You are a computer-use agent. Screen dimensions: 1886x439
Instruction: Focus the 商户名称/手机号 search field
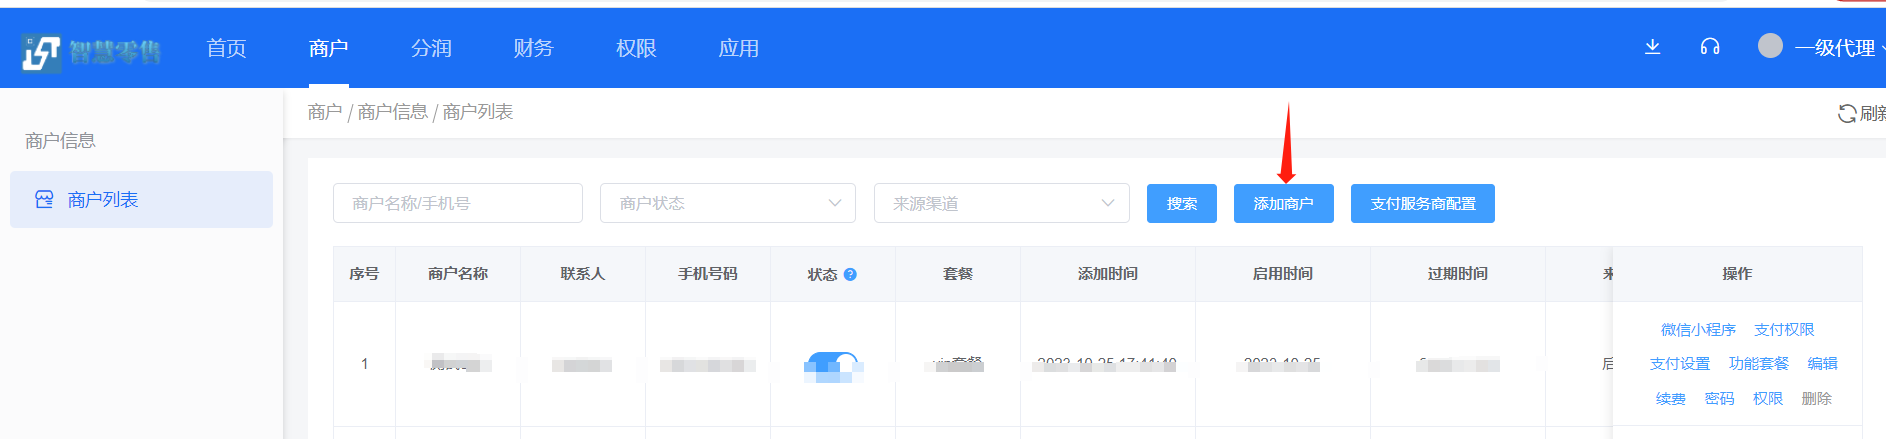pyautogui.click(x=458, y=203)
